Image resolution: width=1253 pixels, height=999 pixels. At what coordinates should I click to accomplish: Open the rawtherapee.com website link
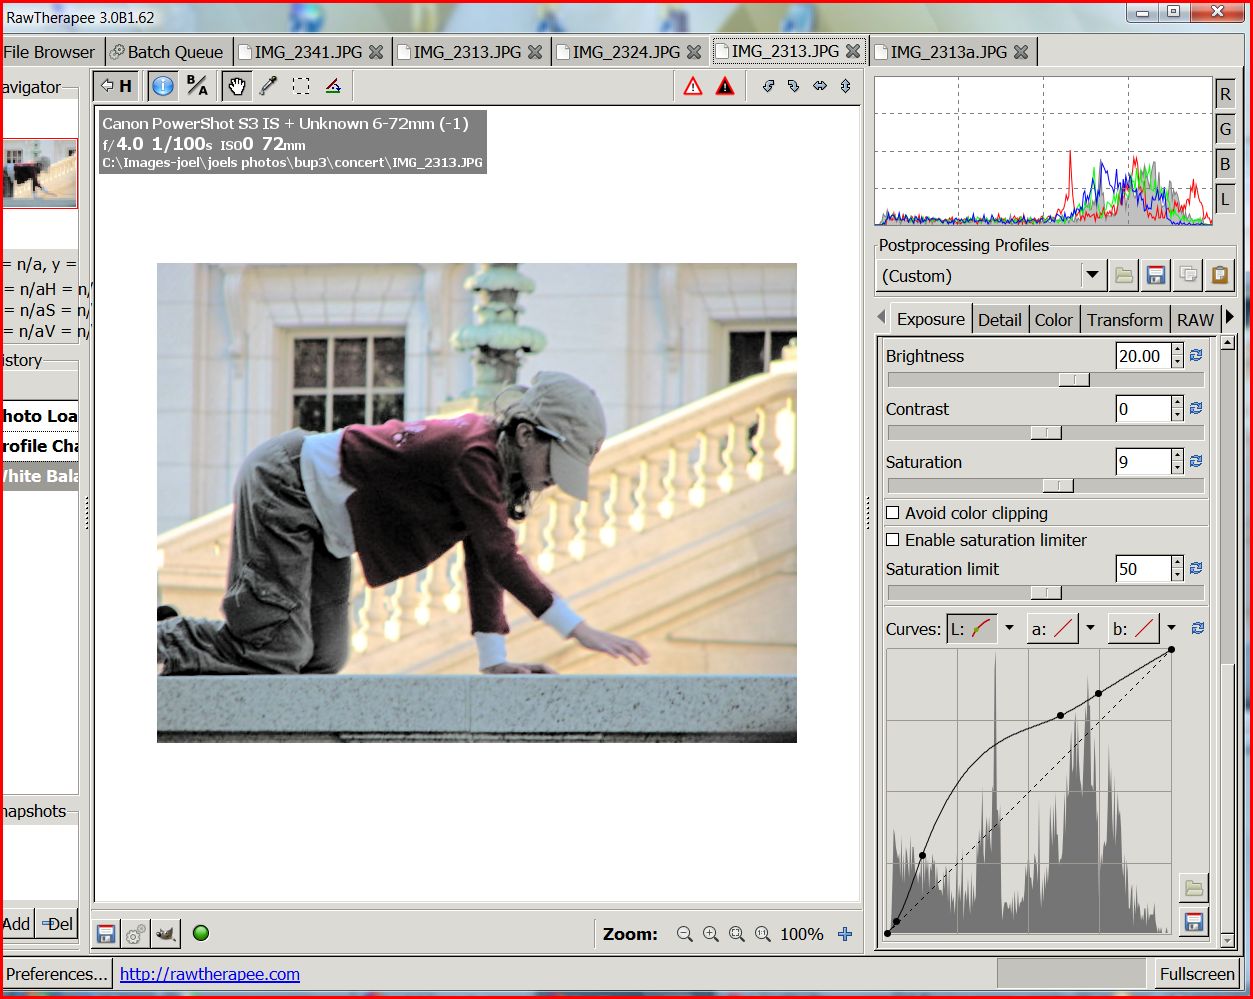(x=209, y=972)
